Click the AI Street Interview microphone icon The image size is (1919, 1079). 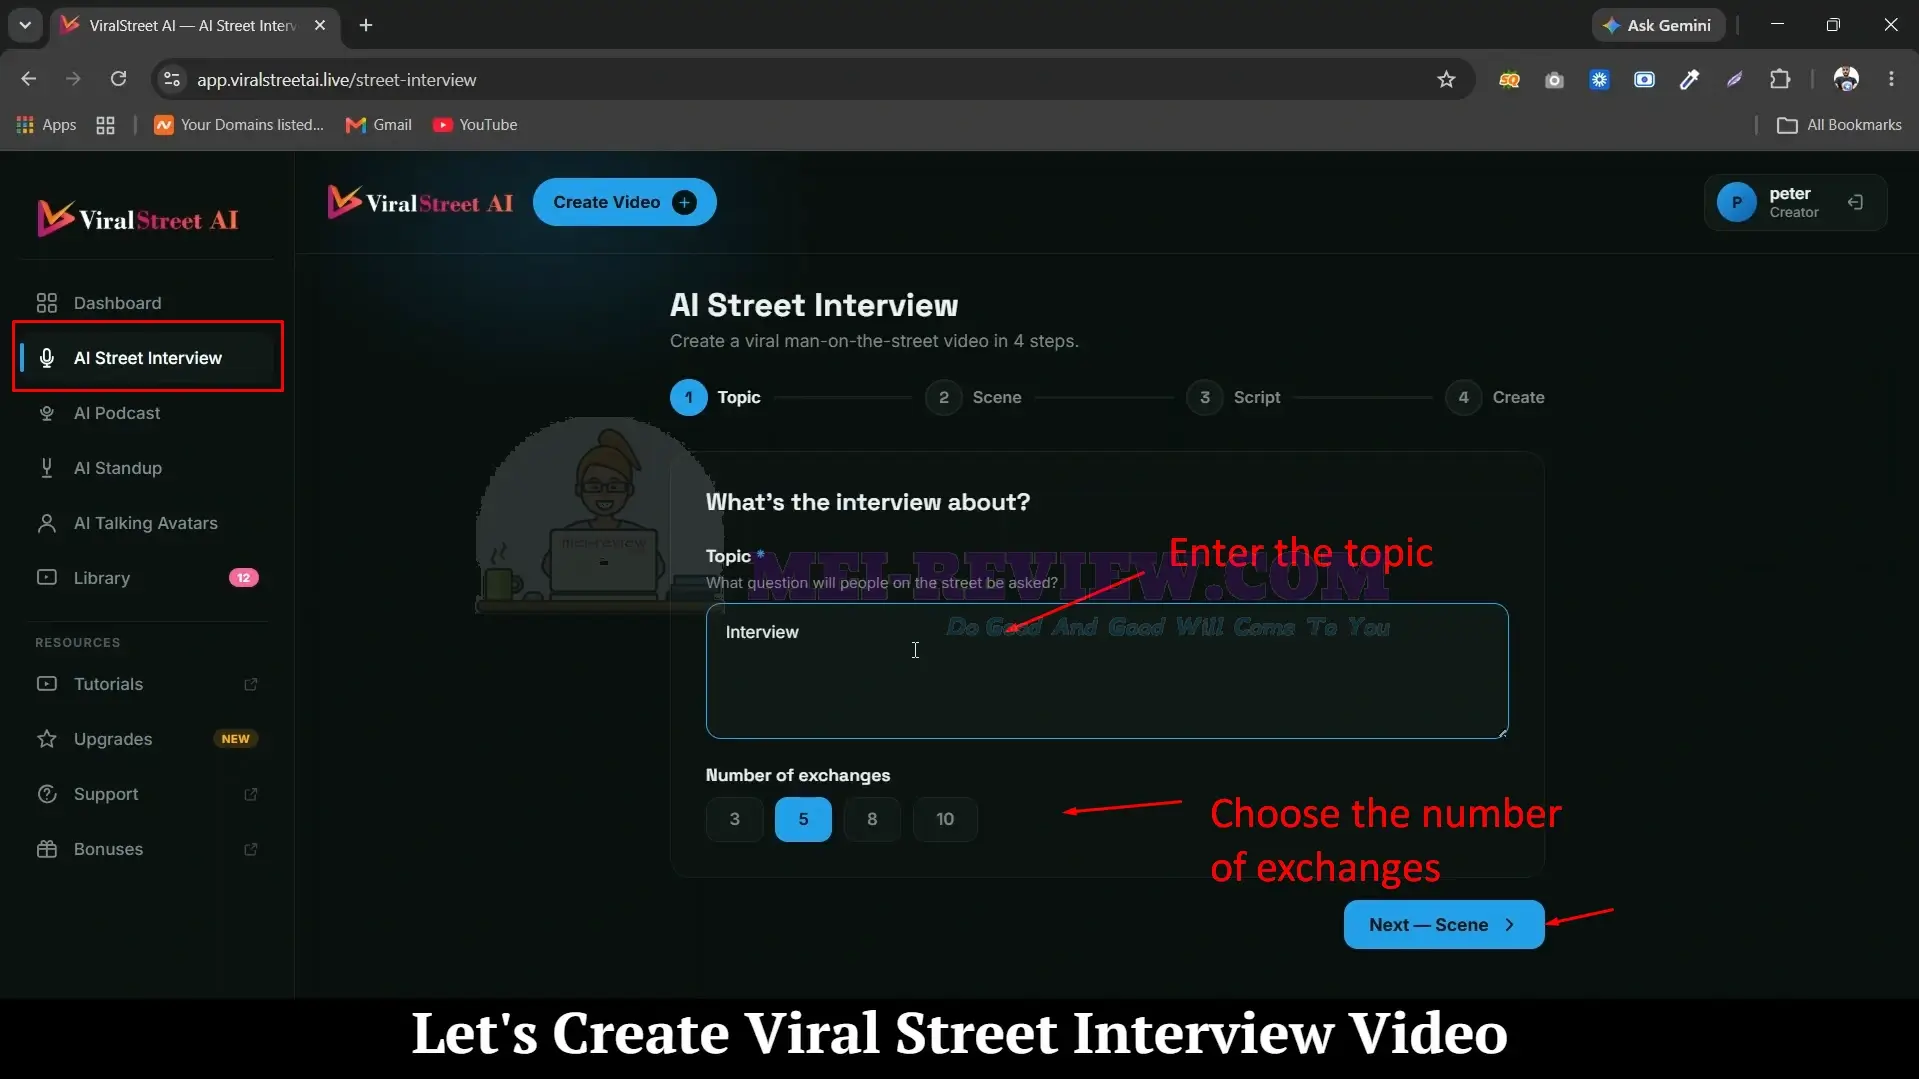click(x=47, y=358)
